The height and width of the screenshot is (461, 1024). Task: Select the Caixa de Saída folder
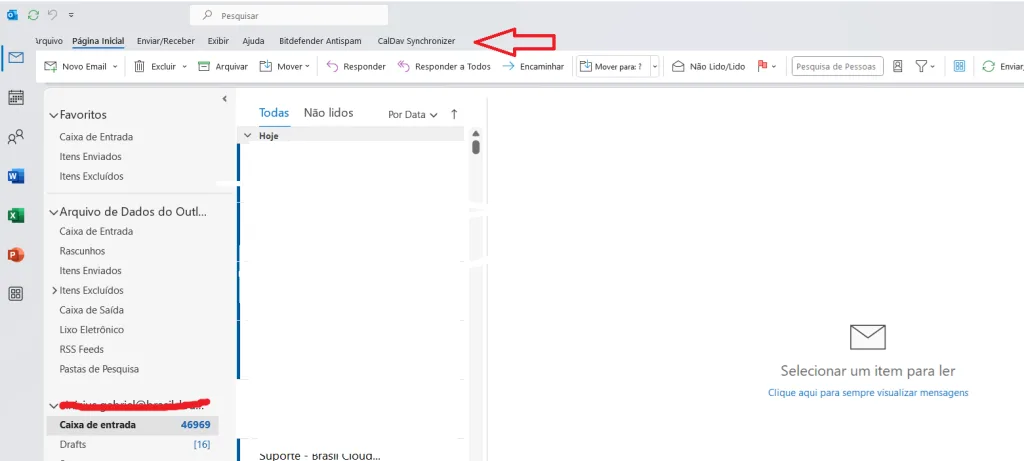click(91, 310)
